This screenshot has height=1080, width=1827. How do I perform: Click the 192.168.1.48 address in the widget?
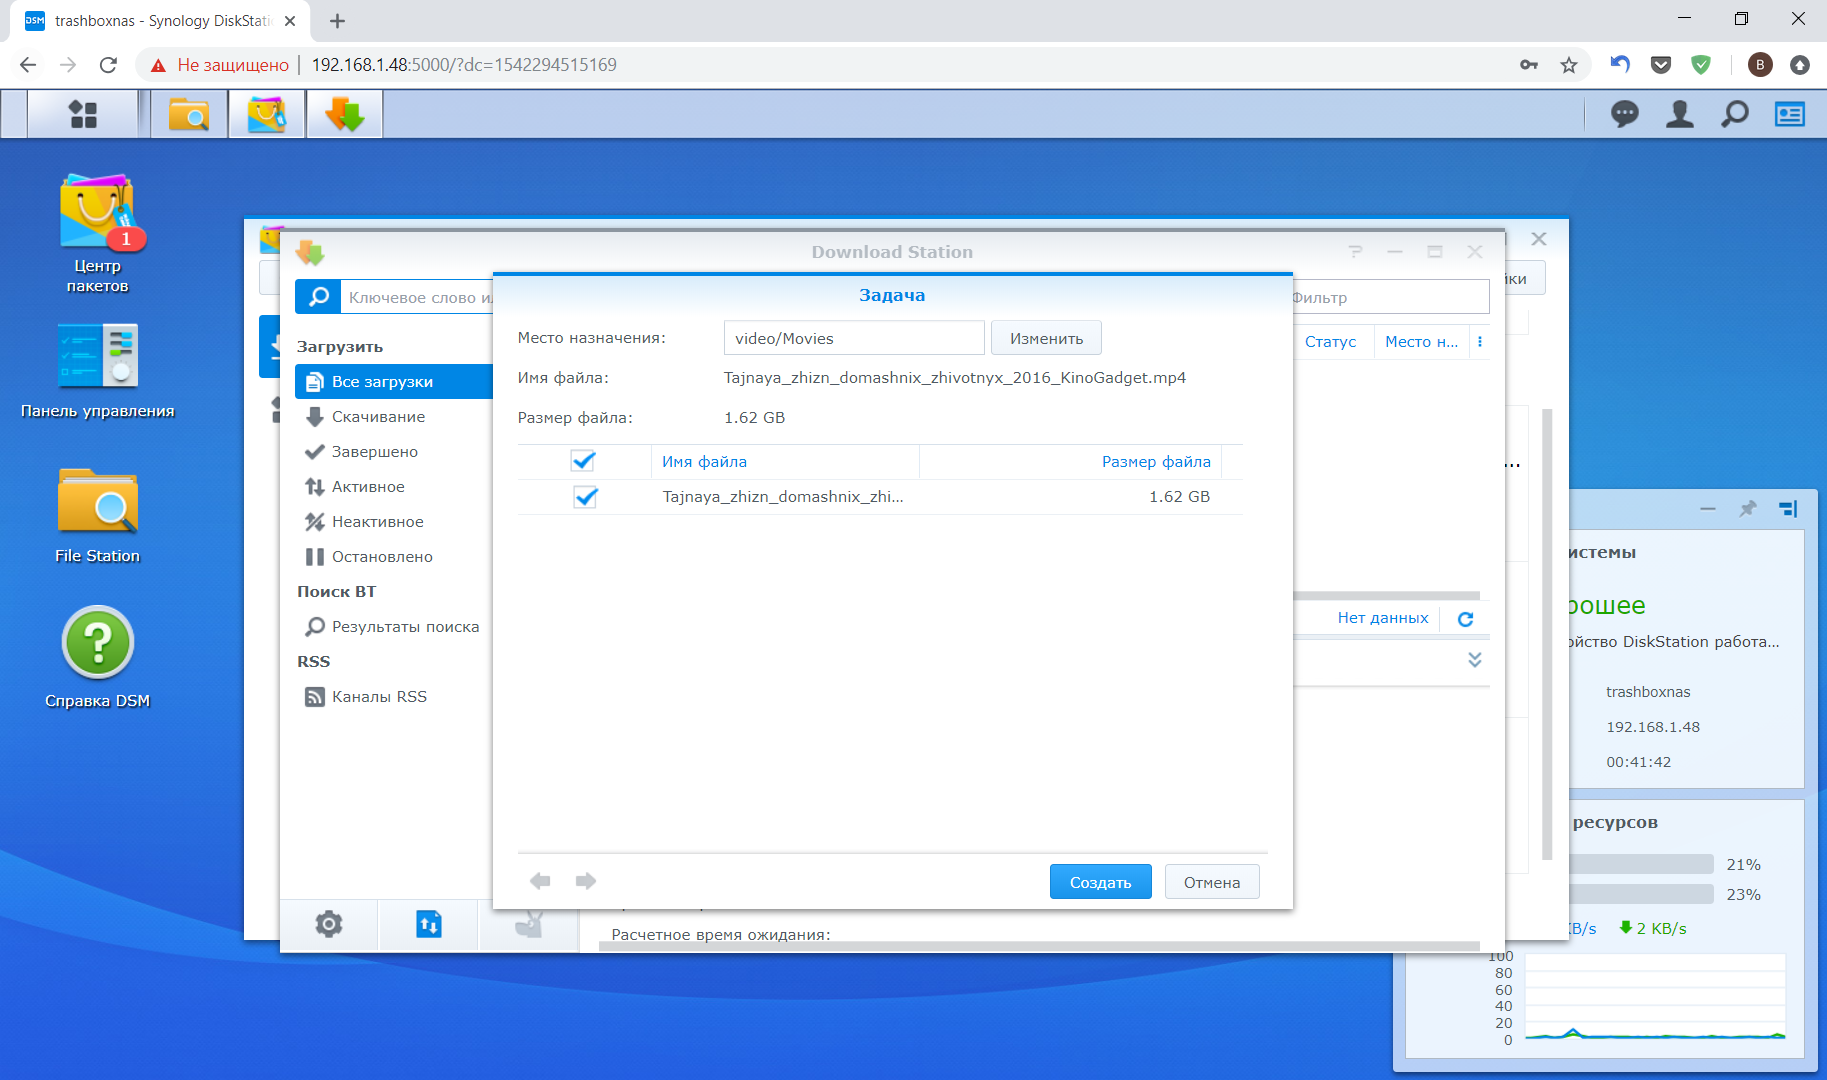(1653, 727)
